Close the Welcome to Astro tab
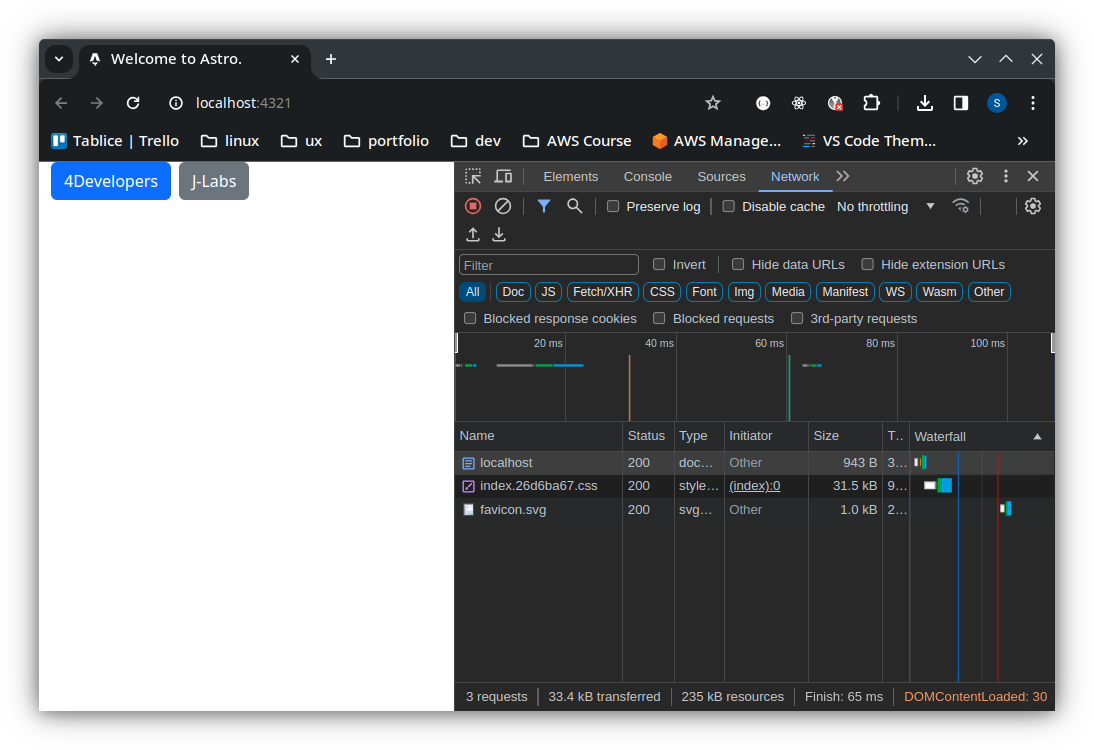Screen dimensions: 1094x750 pyautogui.click(x=295, y=59)
